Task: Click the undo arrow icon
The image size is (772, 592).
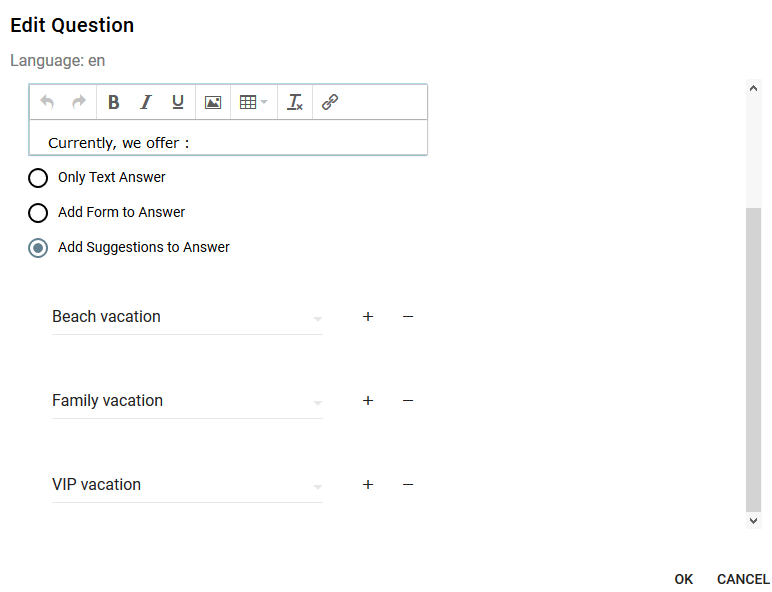Action: pos(47,102)
